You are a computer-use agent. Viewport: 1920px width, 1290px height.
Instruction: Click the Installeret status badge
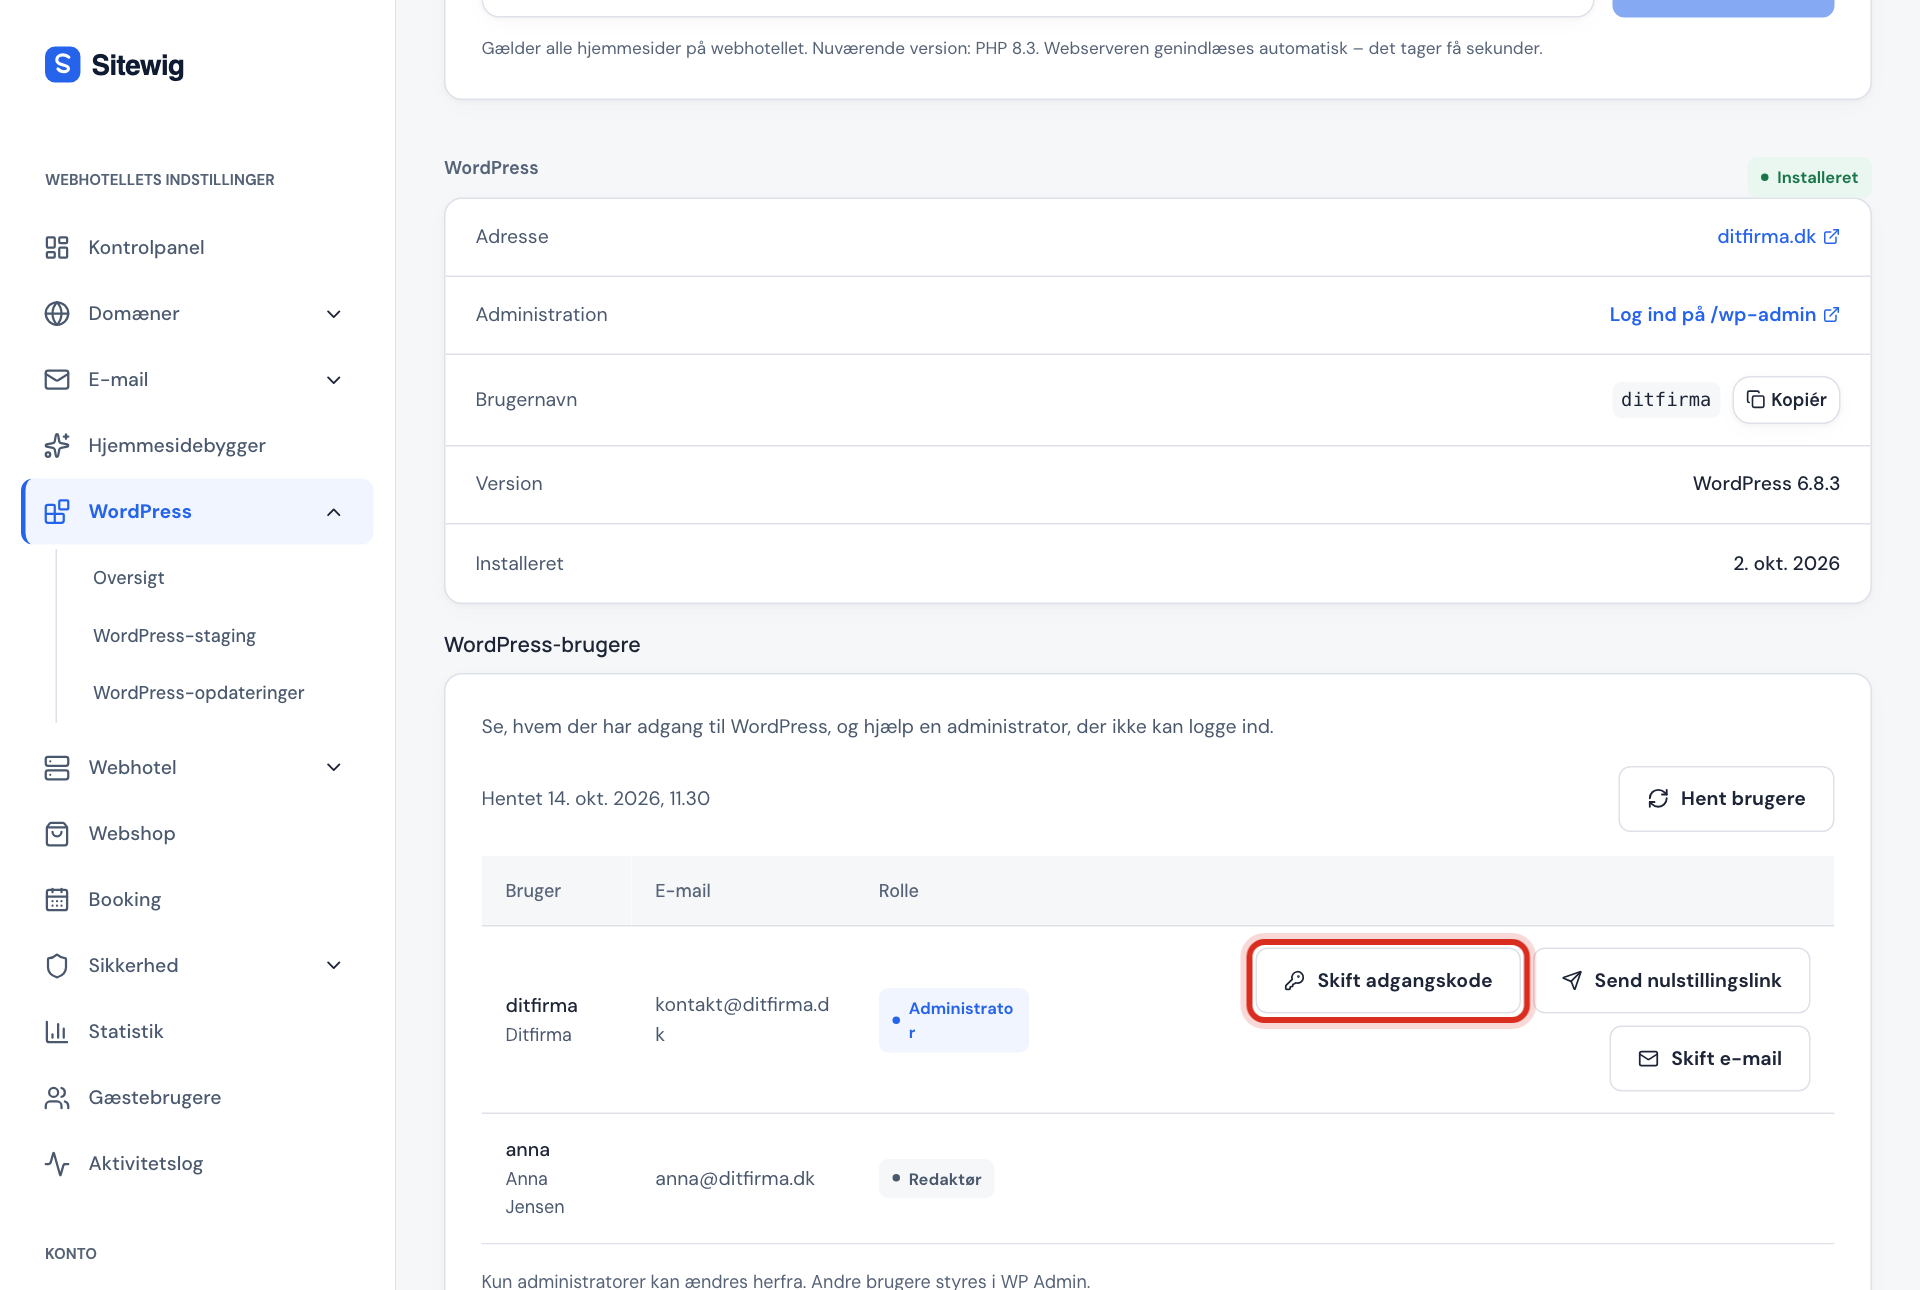(x=1809, y=177)
